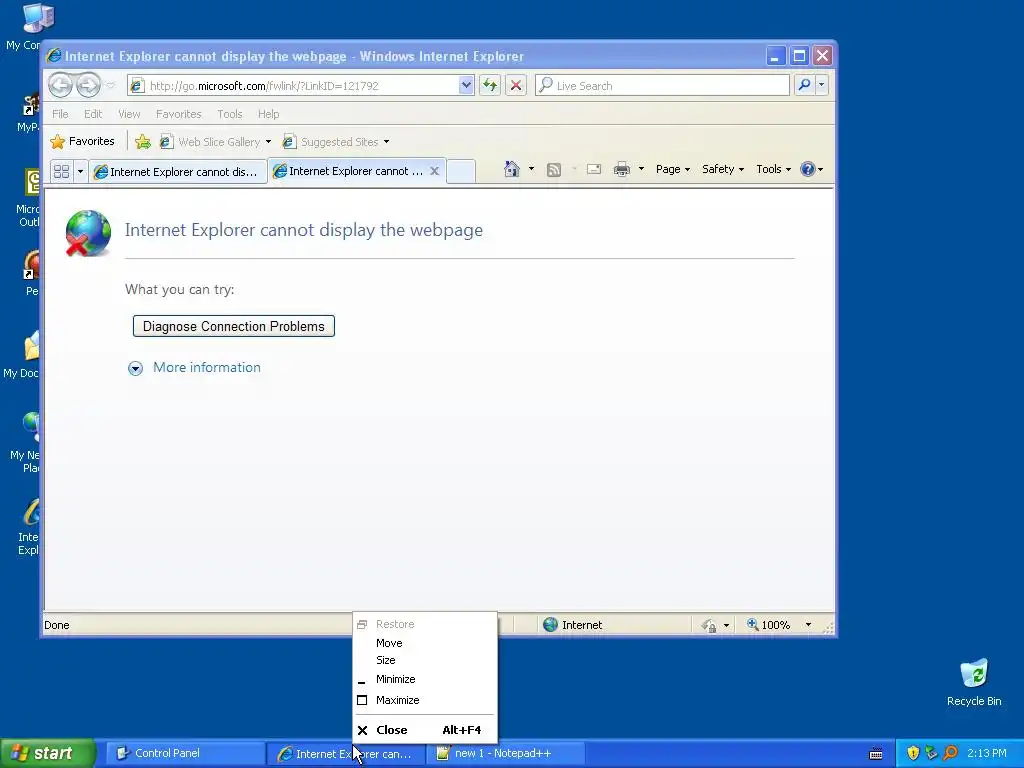This screenshot has width=1024, height=768.
Task: Open Help blue question mark icon
Action: point(807,169)
